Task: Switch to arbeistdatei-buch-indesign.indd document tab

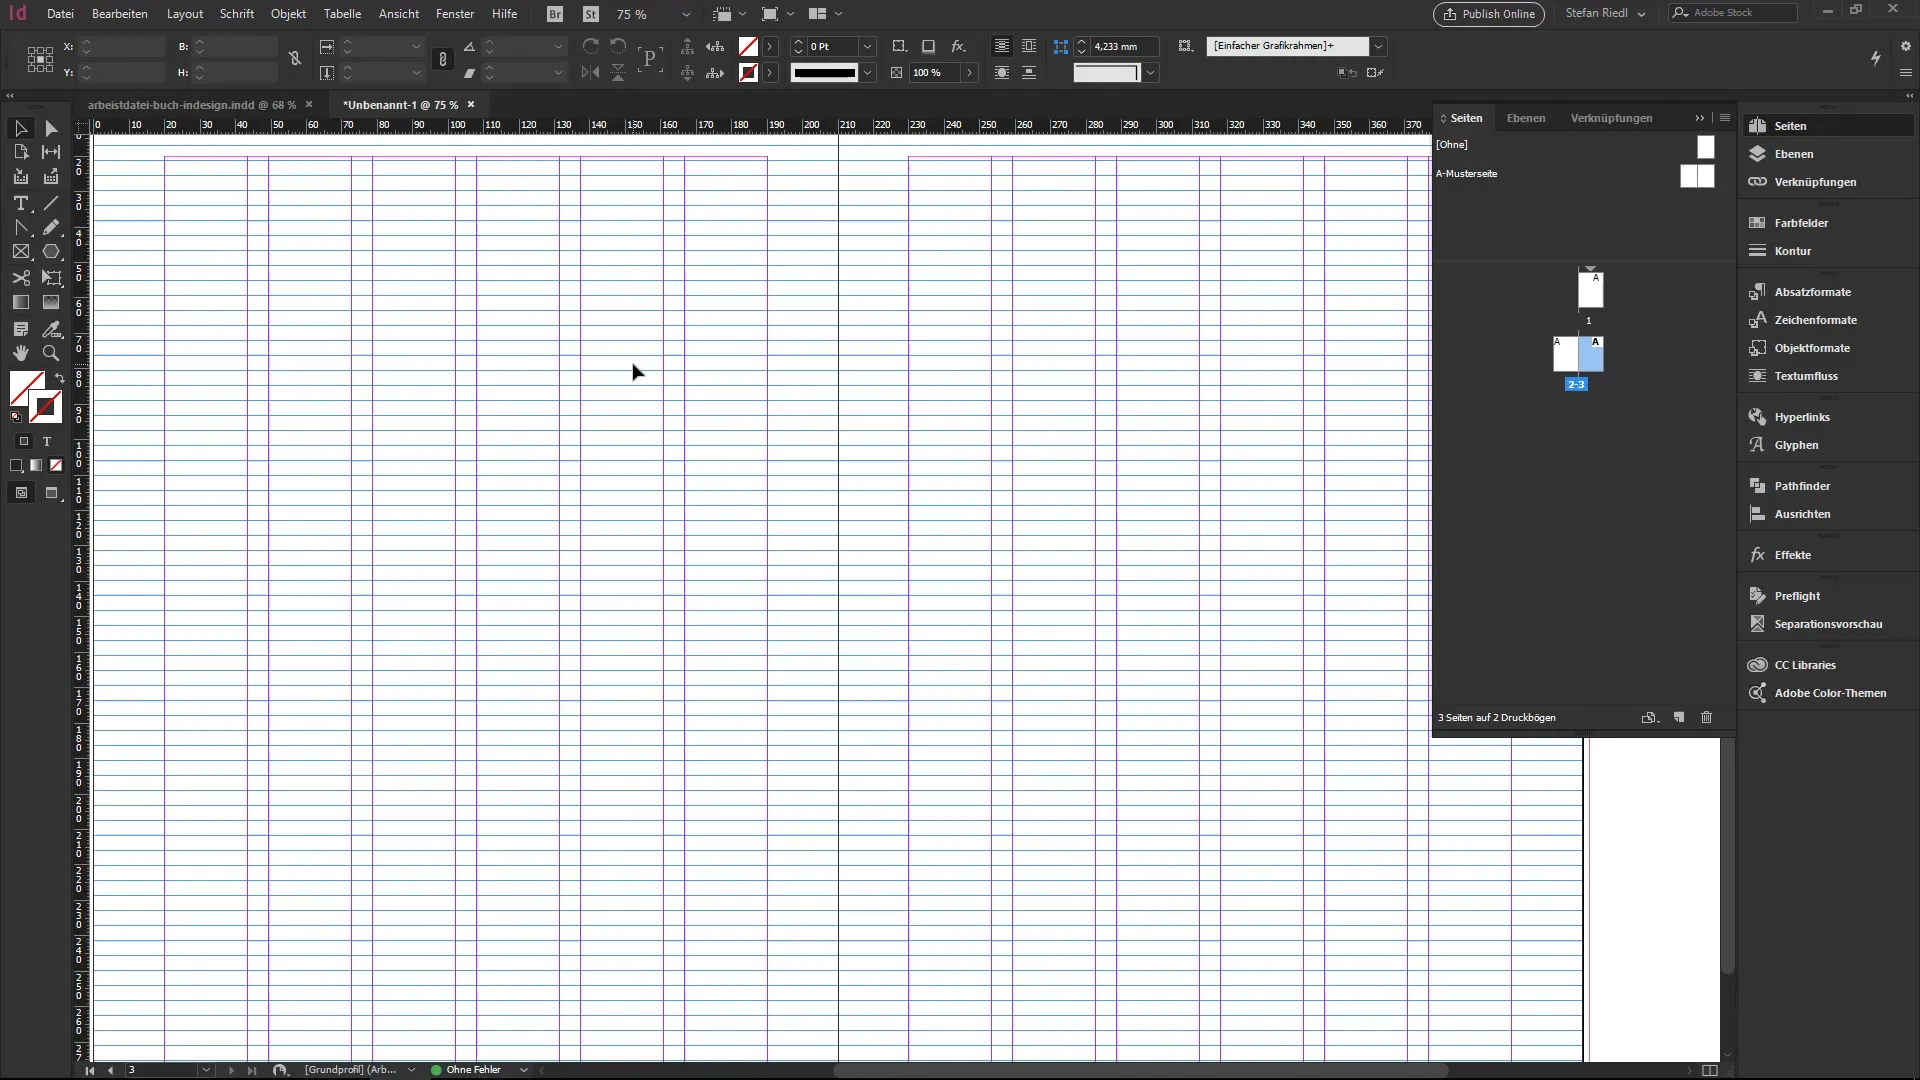Action: (191, 105)
